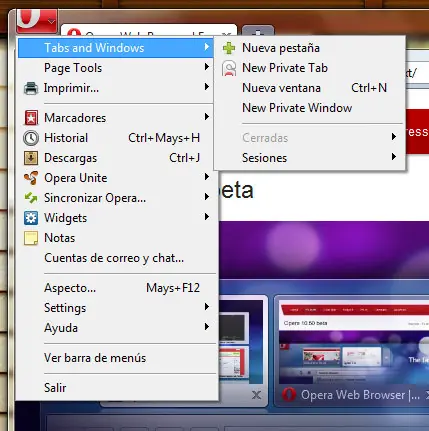Expand the Marcadores submenu arrow
This screenshot has width=429, height=431.
pos(207,117)
